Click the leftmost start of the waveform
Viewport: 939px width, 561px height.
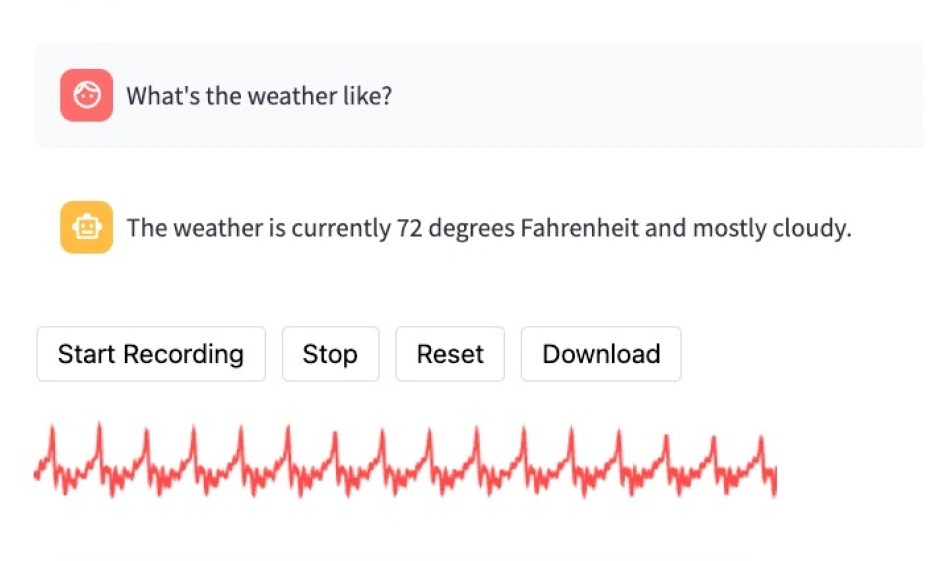coord(38,470)
